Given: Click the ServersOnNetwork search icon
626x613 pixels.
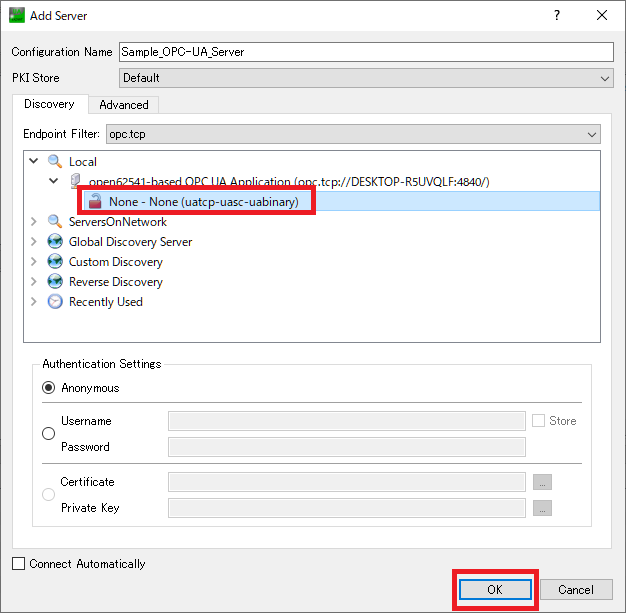Looking at the screenshot, I should pyautogui.click(x=55, y=222).
